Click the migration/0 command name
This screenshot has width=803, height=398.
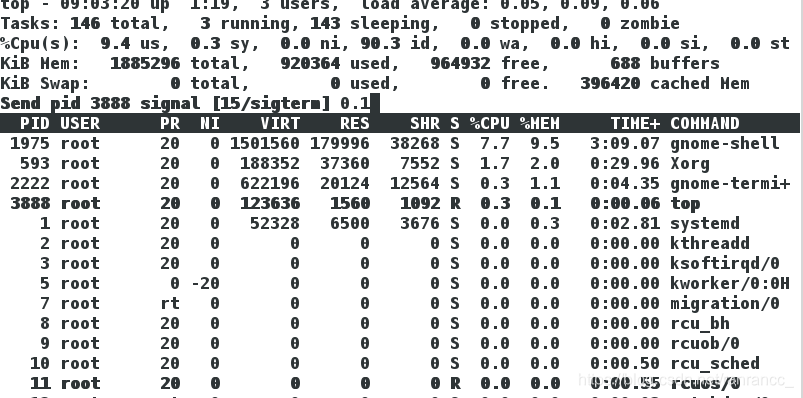(725, 304)
